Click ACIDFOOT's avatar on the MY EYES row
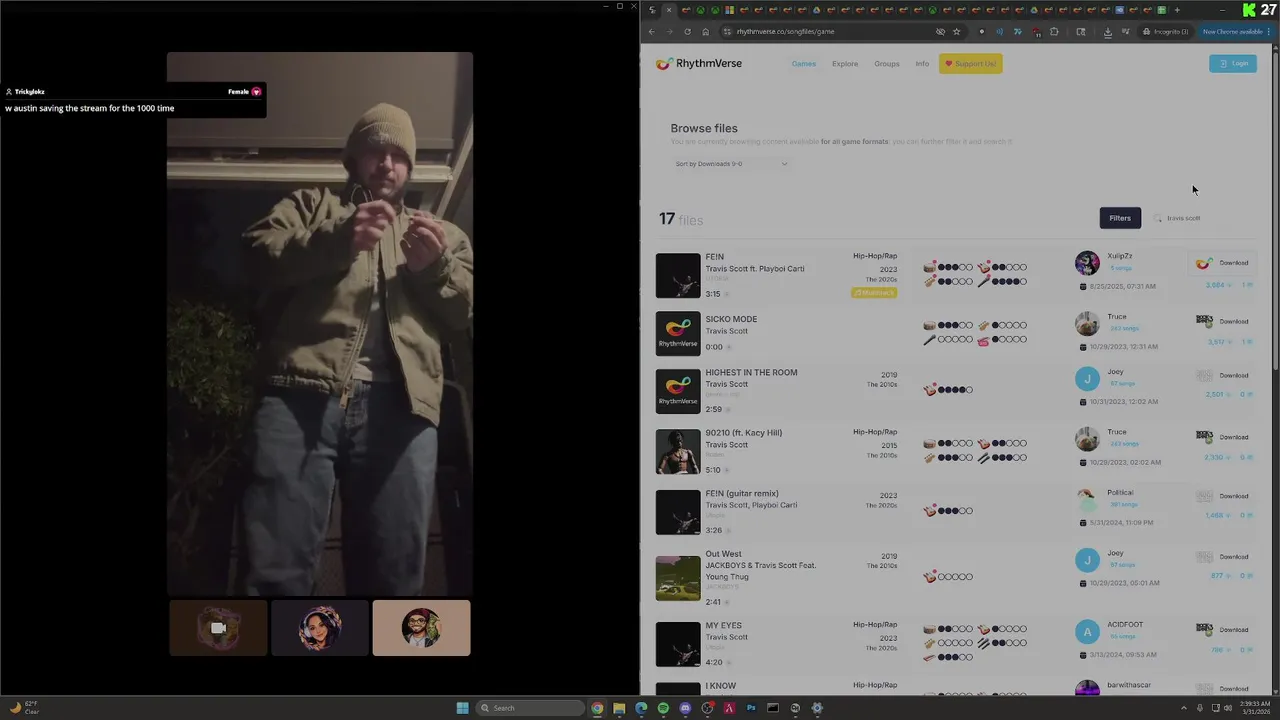The height and width of the screenshot is (720, 1280). point(1087,632)
